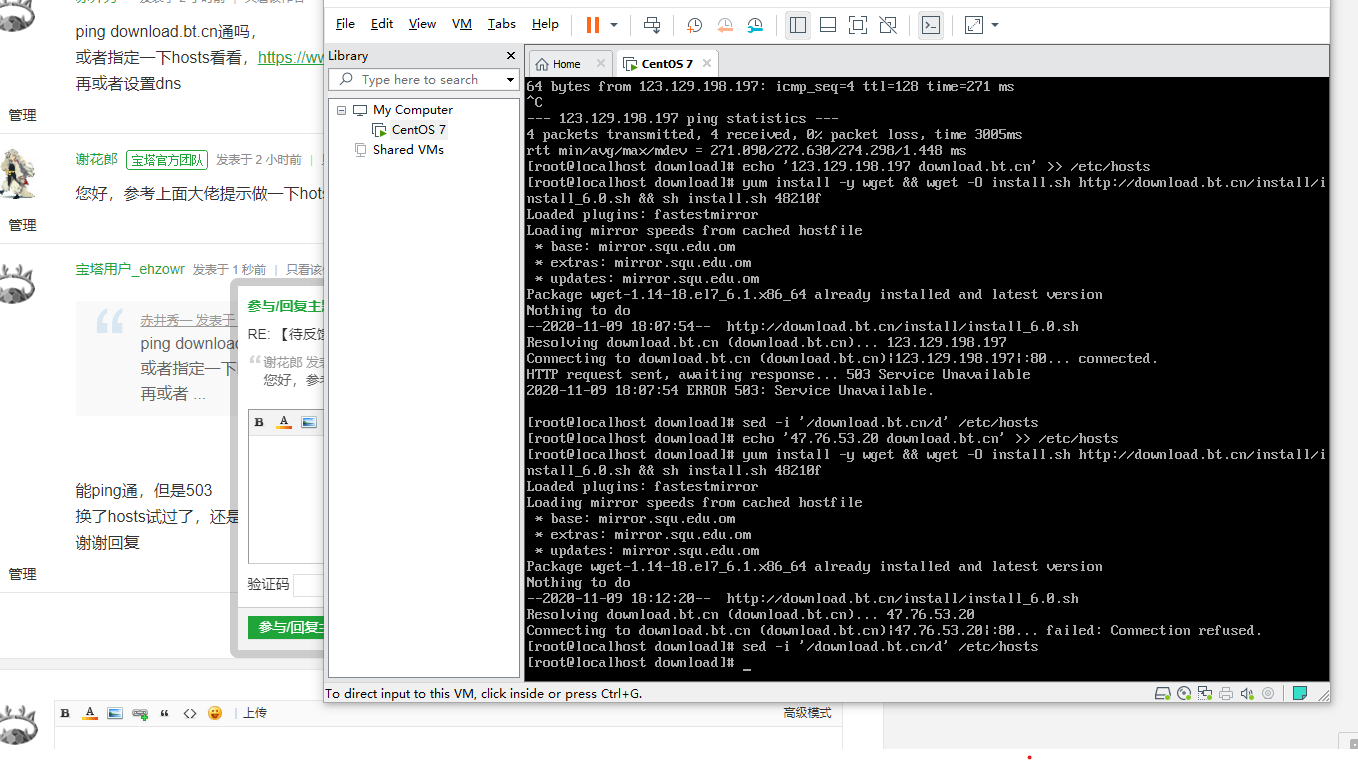Open the green https link in first post

(x=291, y=58)
